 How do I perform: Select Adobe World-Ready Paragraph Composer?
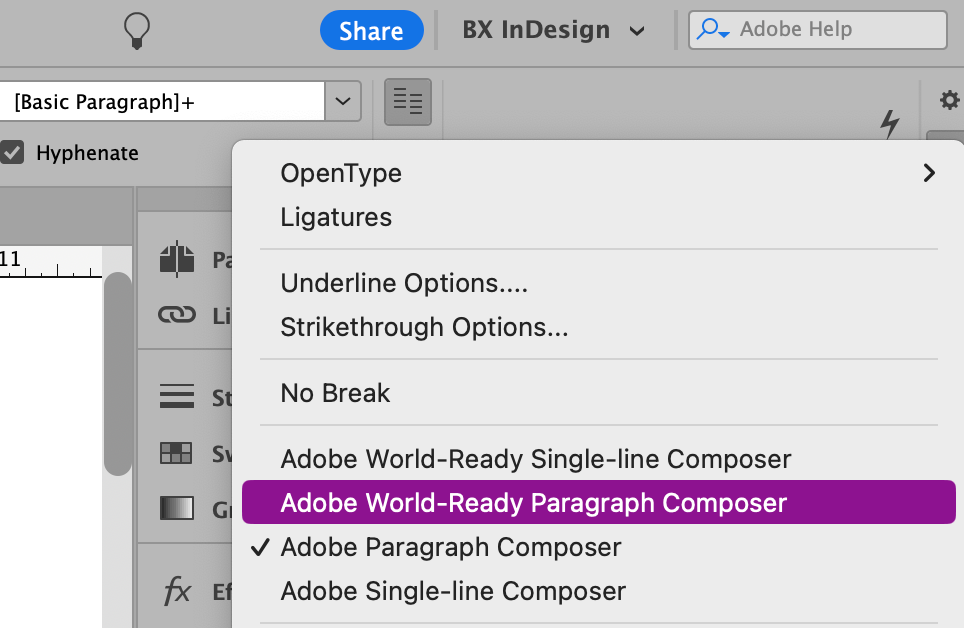(532, 502)
